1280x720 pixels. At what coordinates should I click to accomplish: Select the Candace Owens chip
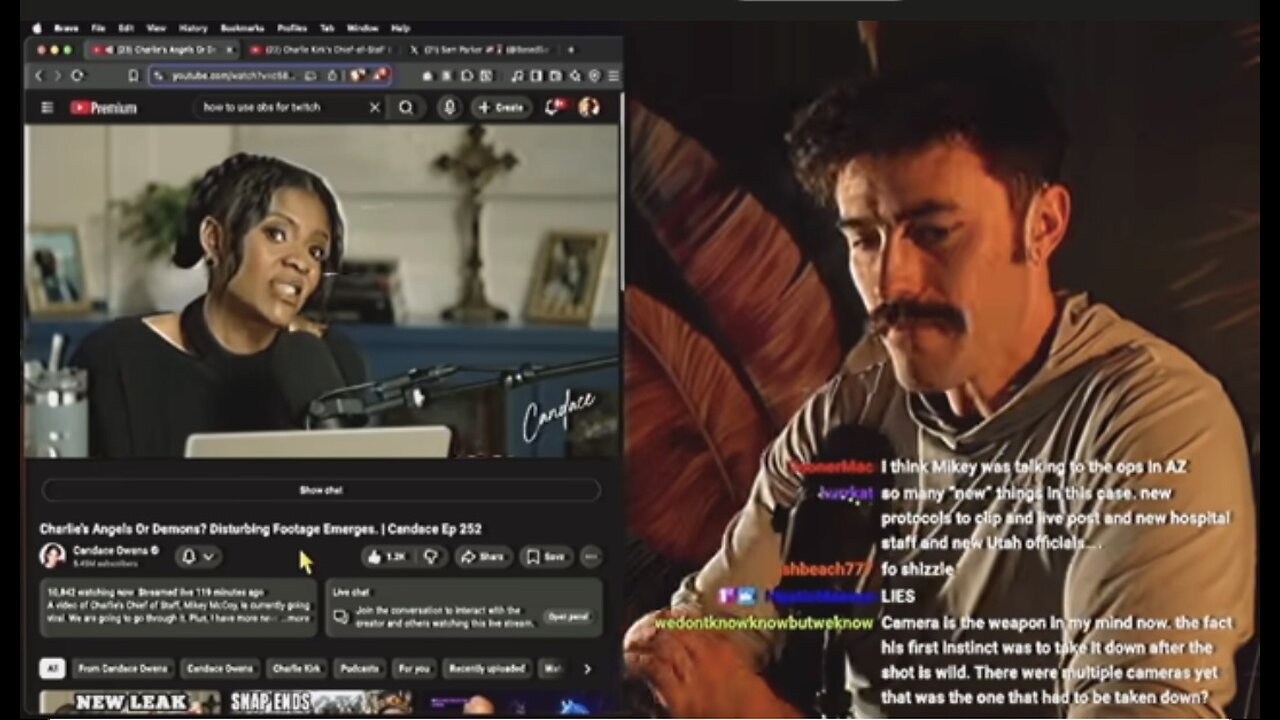[219, 668]
